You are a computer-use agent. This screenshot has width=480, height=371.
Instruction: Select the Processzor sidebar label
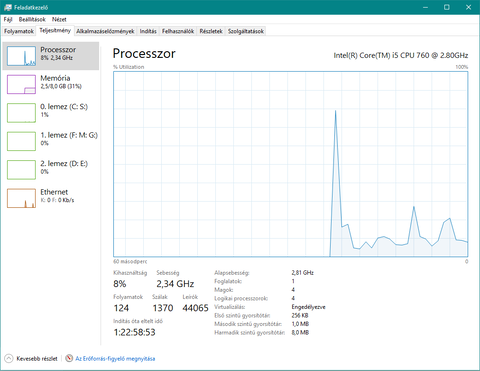[x=58, y=50]
